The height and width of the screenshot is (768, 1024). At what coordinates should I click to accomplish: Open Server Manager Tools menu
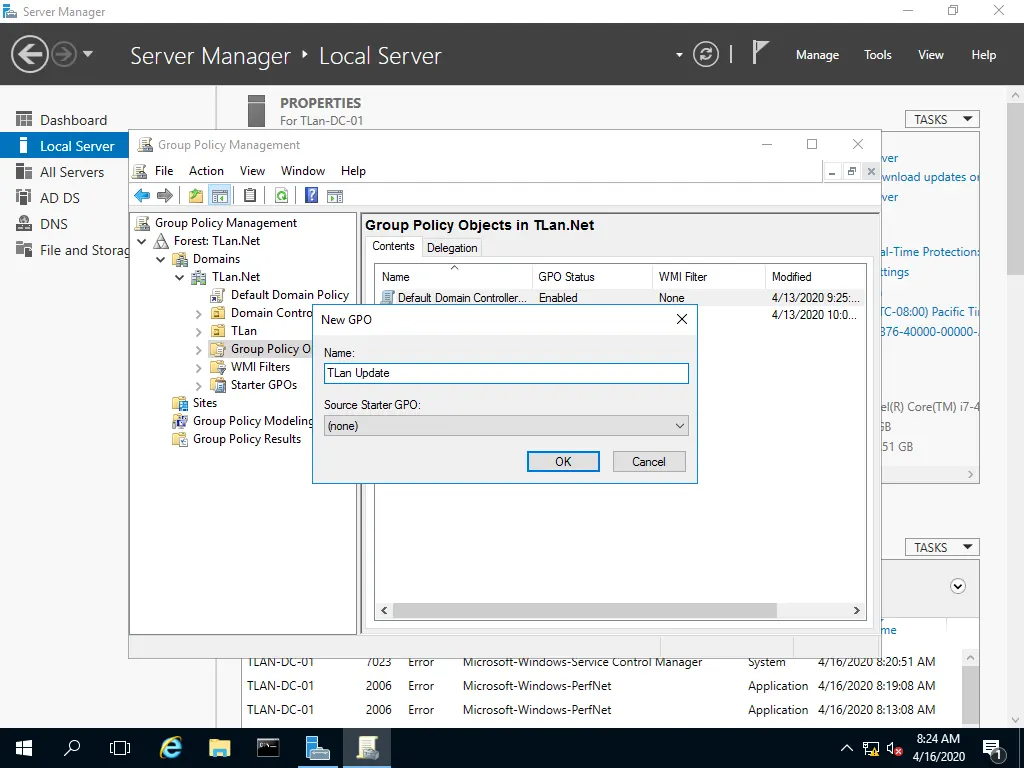[877, 55]
